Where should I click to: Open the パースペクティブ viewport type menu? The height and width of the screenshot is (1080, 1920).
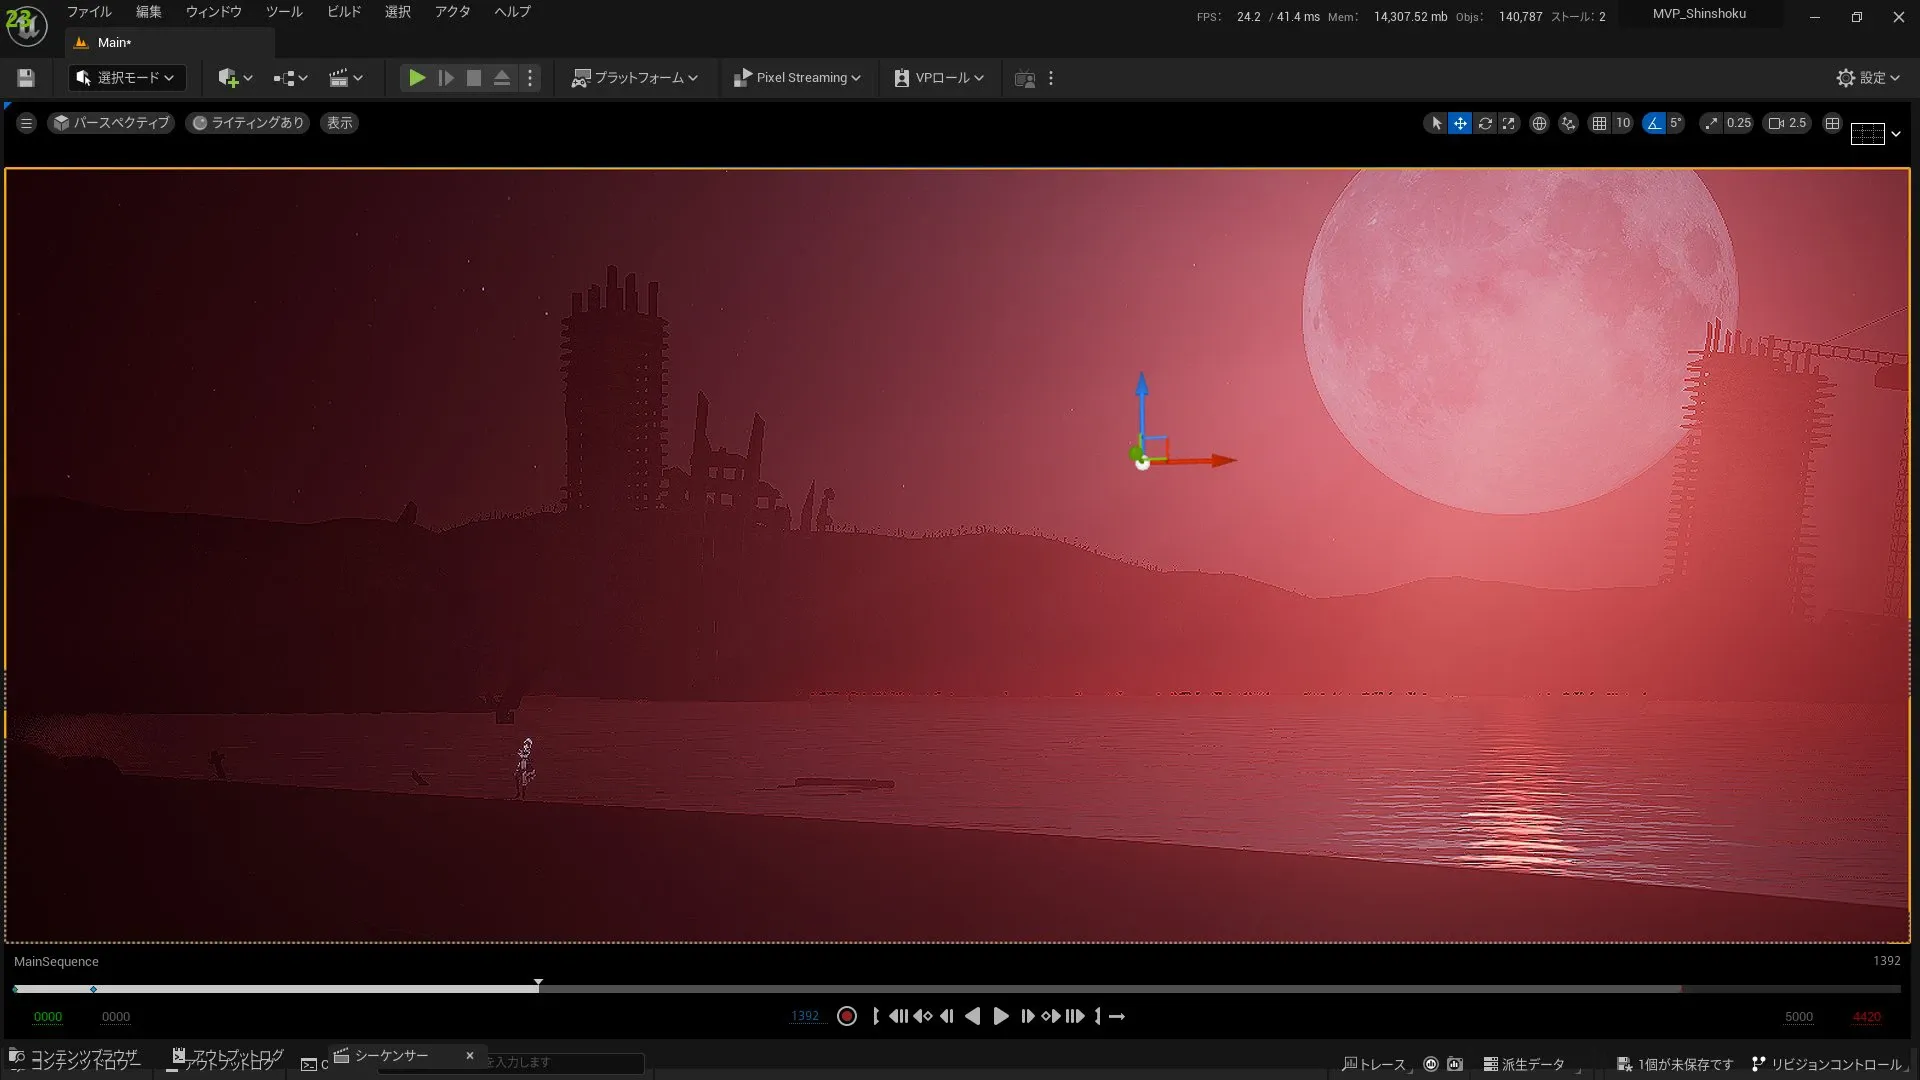pos(111,123)
